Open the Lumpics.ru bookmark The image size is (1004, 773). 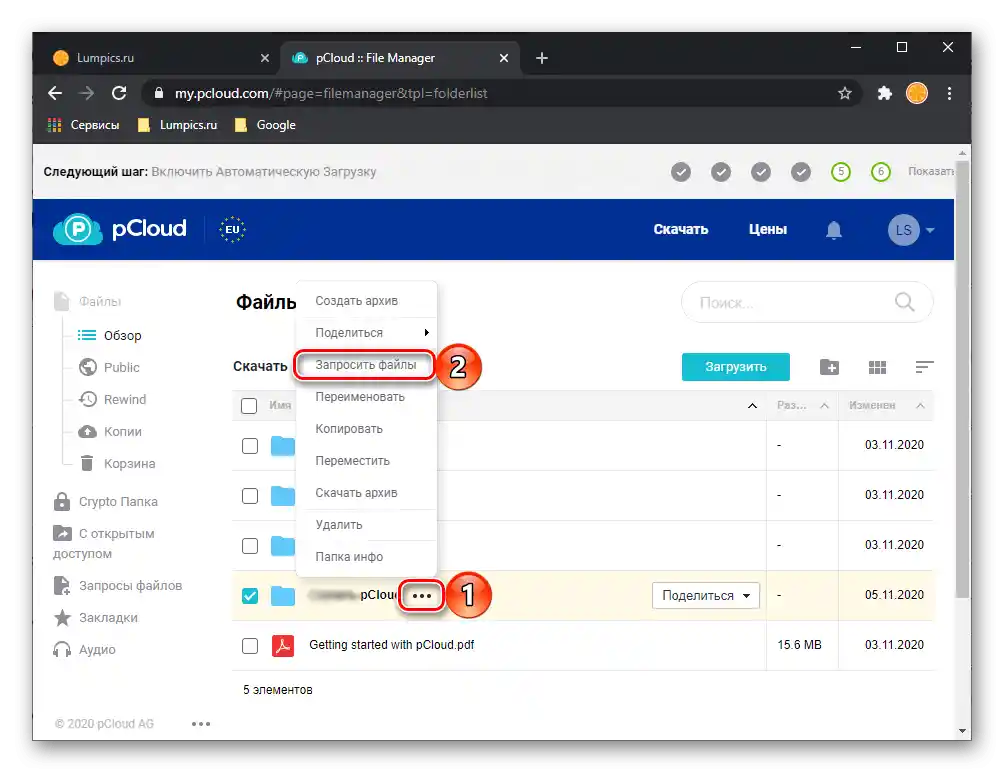click(x=177, y=125)
